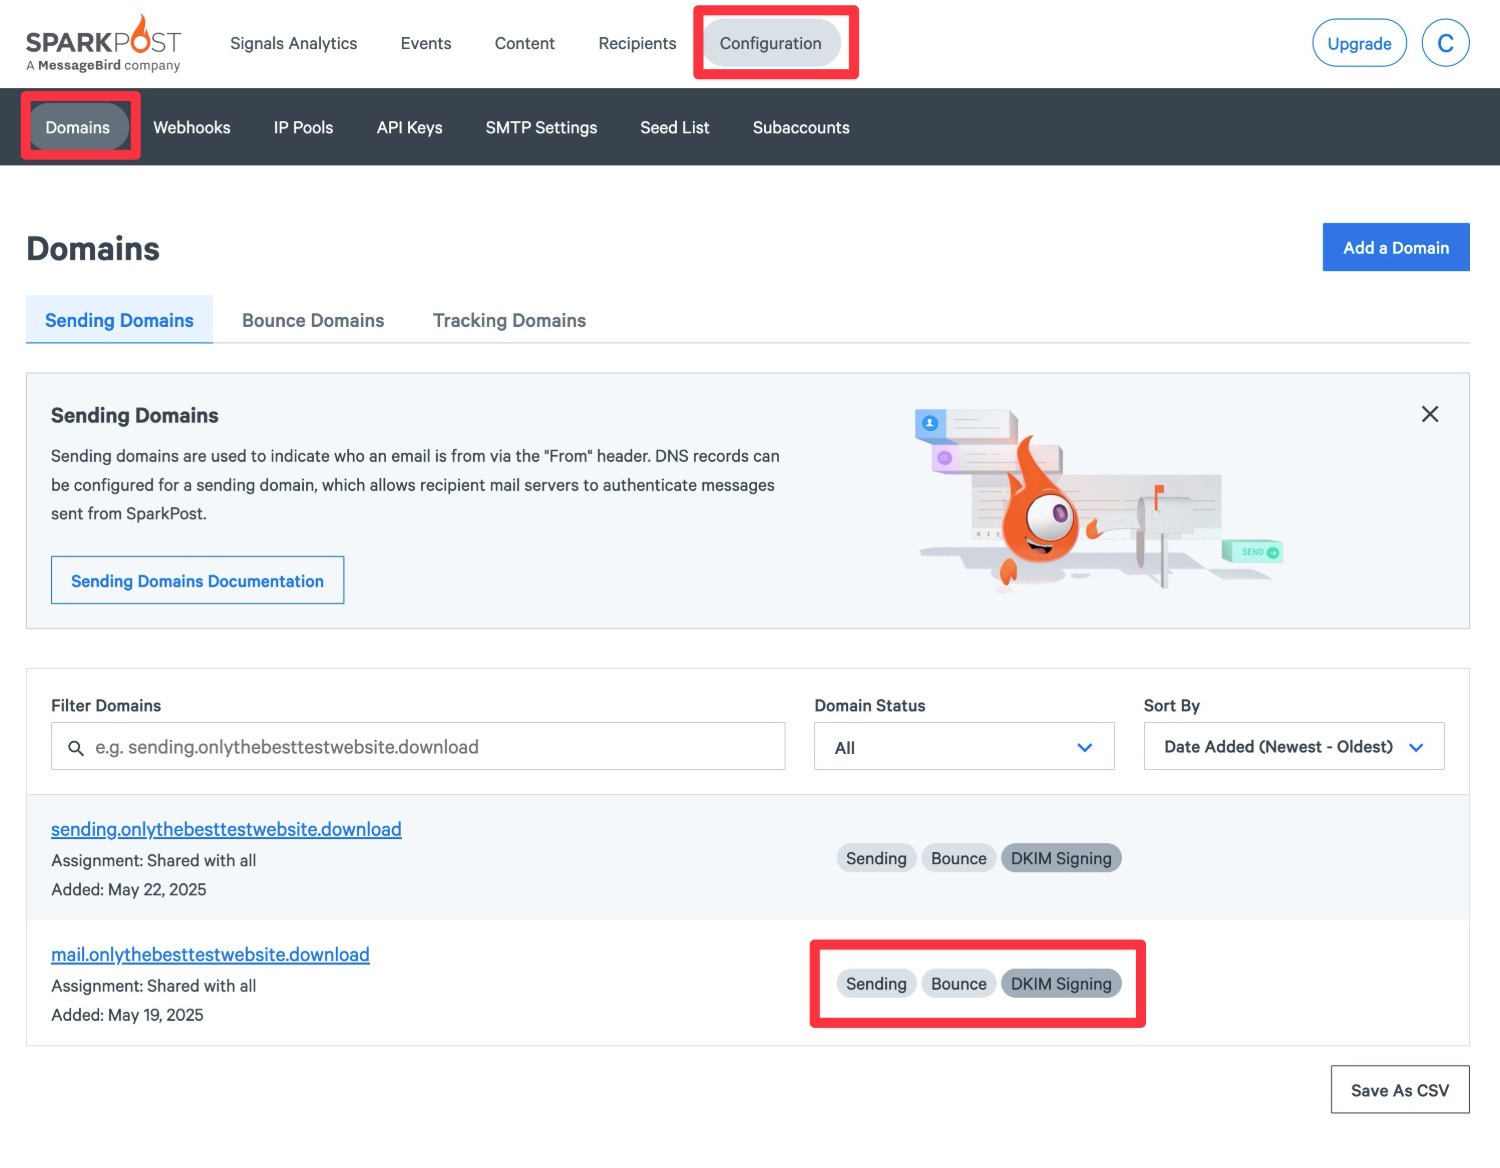Open Sending Domains Documentation
The width and height of the screenshot is (1500, 1168).
pyautogui.click(x=197, y=581)
